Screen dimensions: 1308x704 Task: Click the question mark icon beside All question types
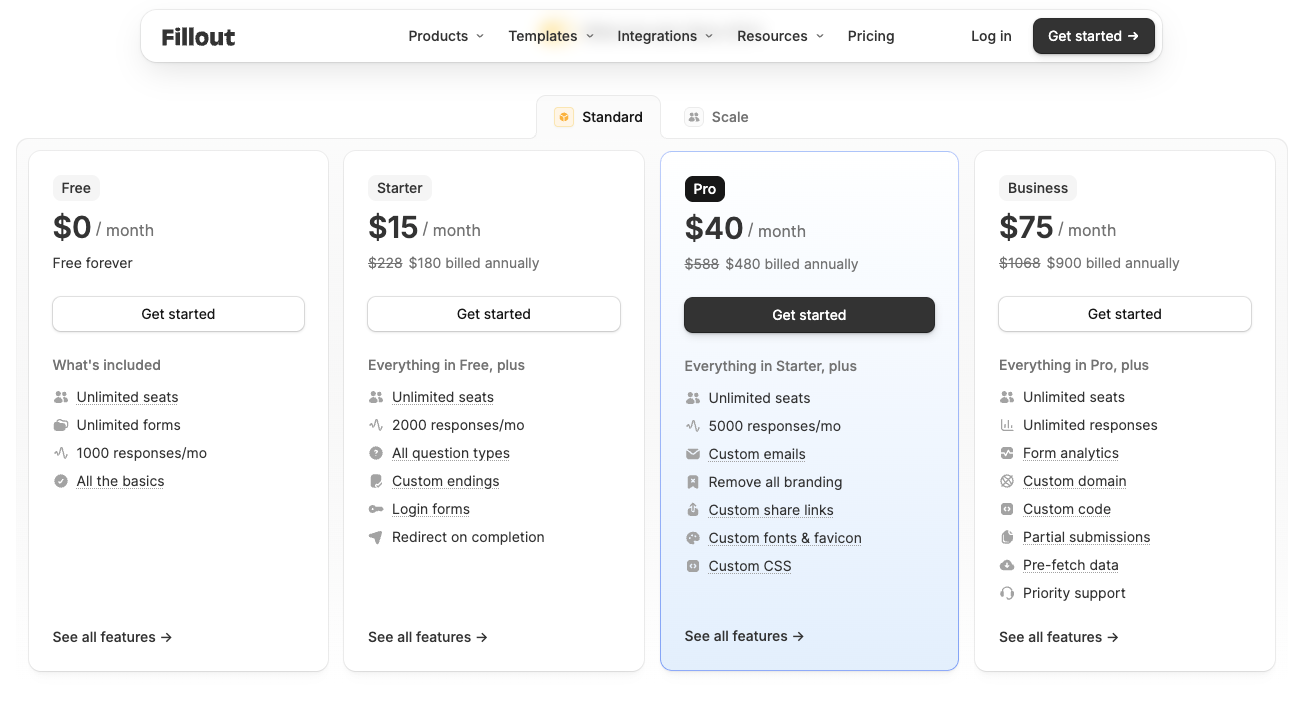click(x=376, y=453)
